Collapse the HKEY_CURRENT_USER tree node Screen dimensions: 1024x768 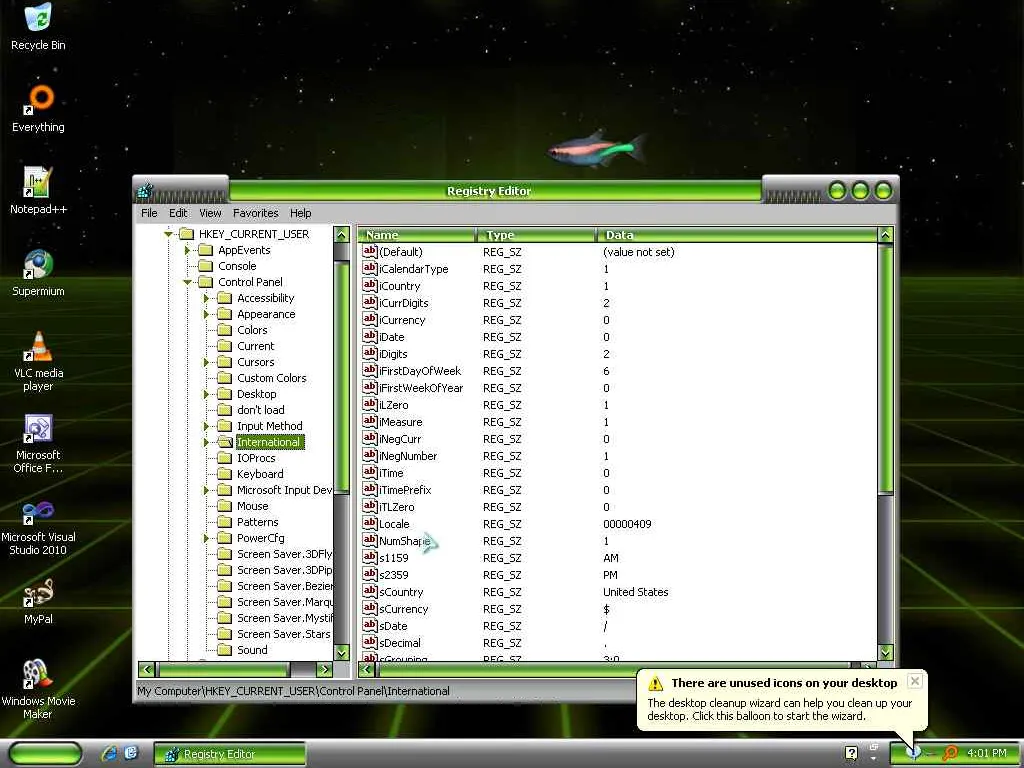pos(168,234)
